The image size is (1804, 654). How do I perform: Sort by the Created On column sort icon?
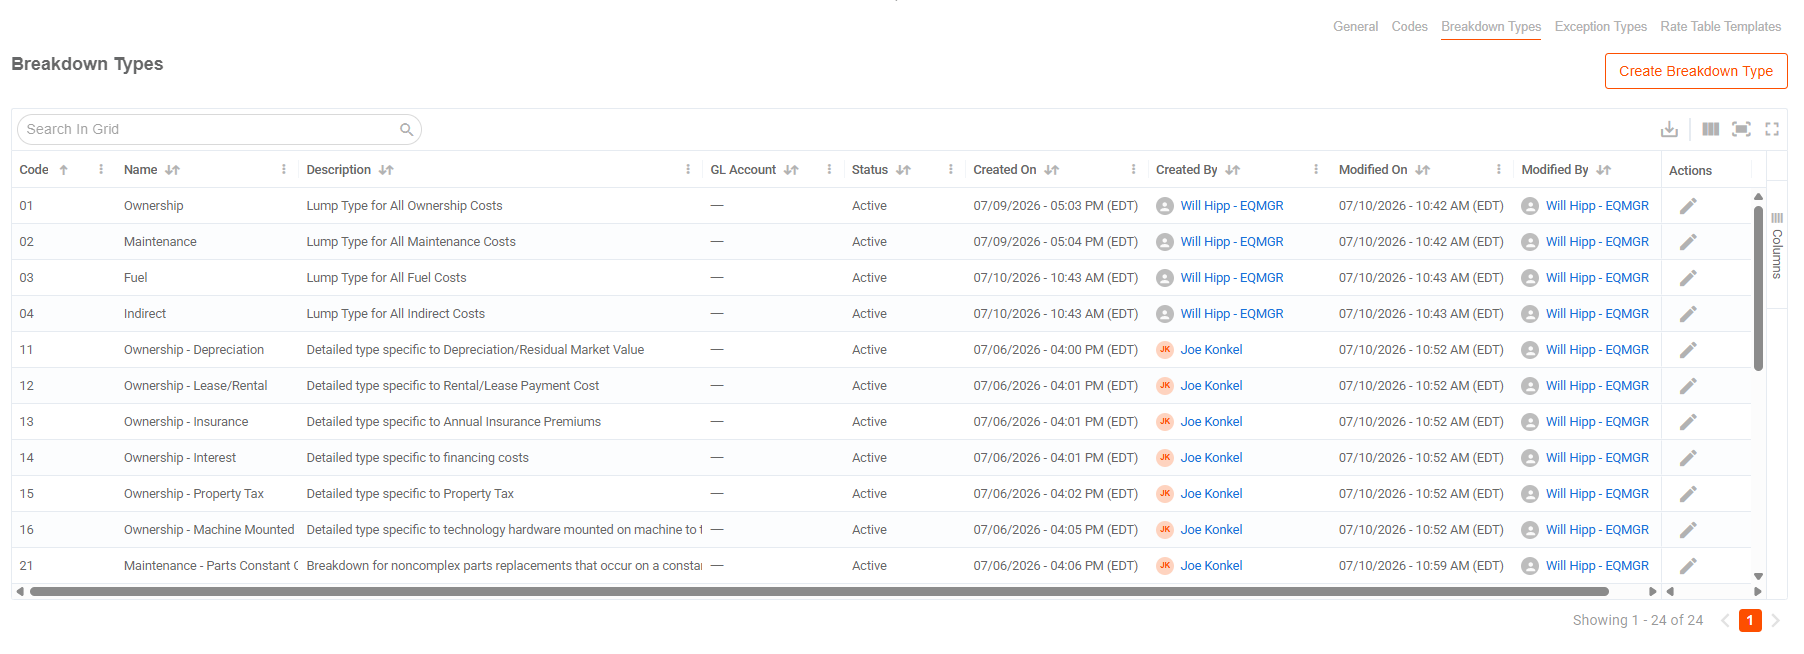[1051, 170]
